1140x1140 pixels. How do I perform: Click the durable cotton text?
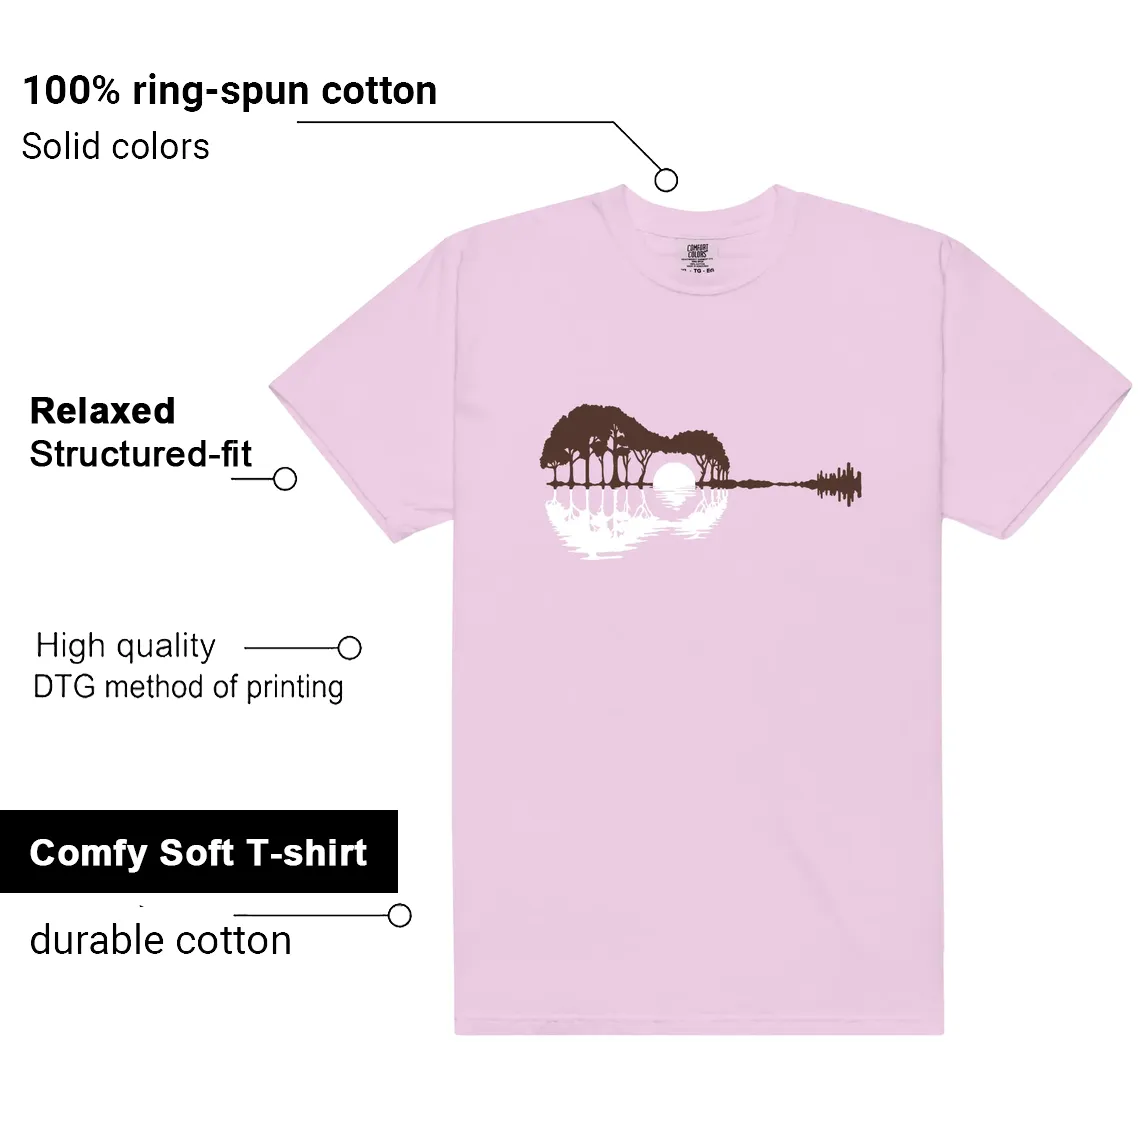point(161,940)
